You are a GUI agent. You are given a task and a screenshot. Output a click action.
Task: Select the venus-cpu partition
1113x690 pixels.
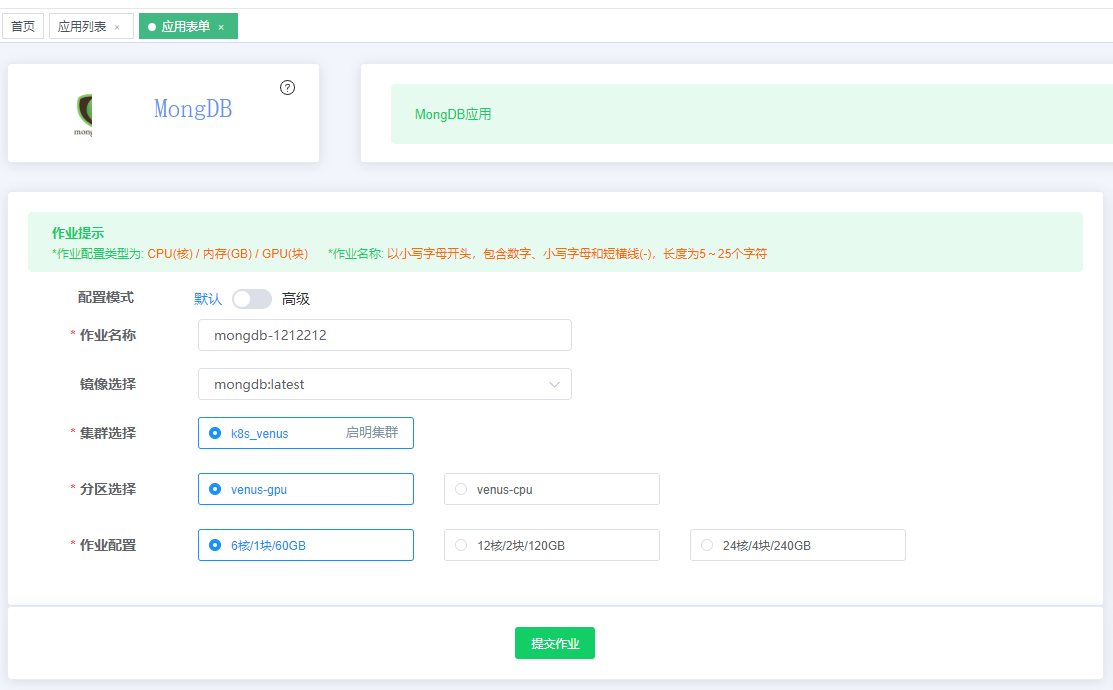[552, 489]
